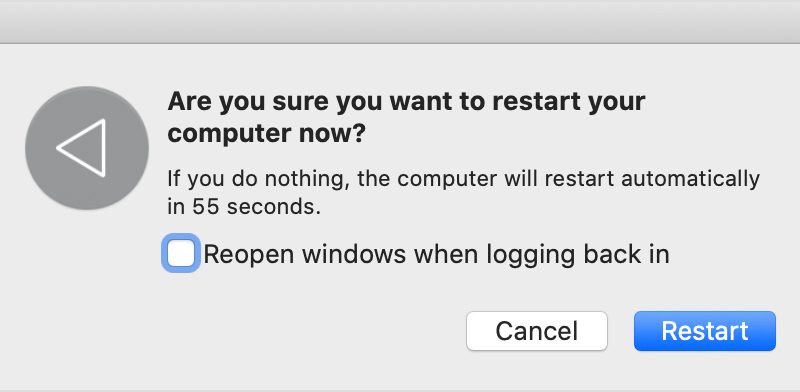Viewport: 800px width, 392px height.
Task: Cancel the restart
Action: [x=537, y=331]
